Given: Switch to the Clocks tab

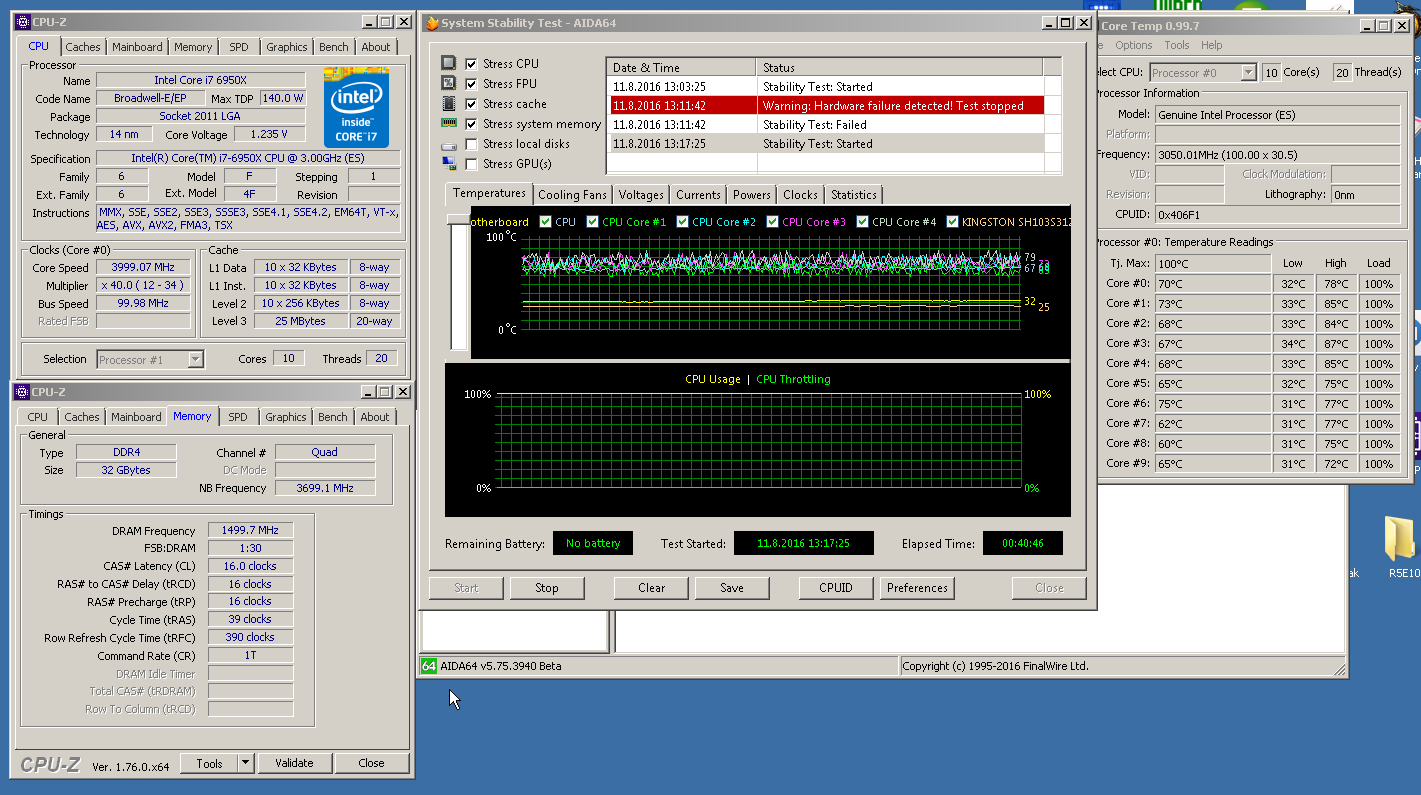Looking at the screenshot, I should [800, 195].
